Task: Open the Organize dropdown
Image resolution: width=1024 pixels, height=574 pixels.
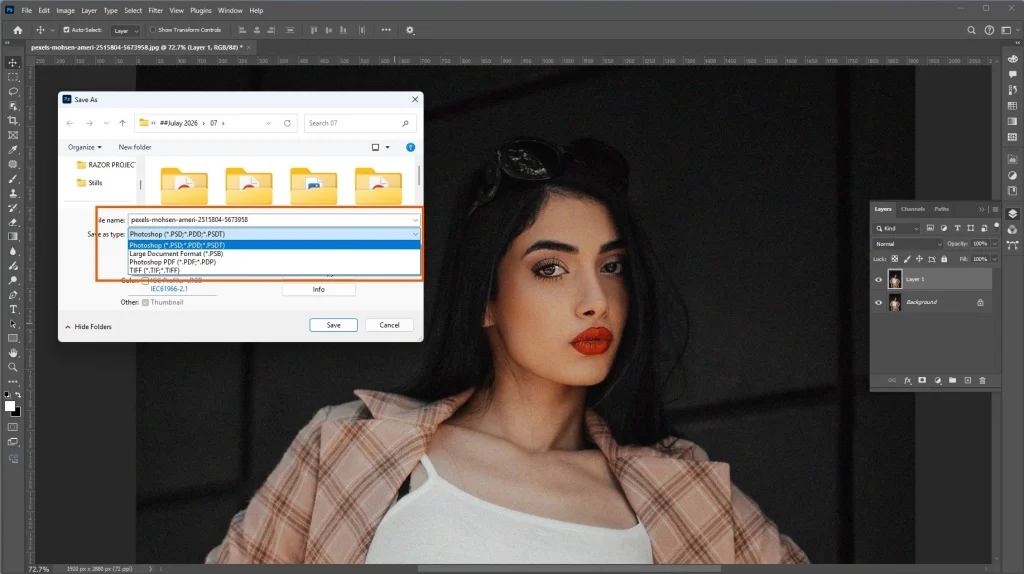Action: pos(84,148)
